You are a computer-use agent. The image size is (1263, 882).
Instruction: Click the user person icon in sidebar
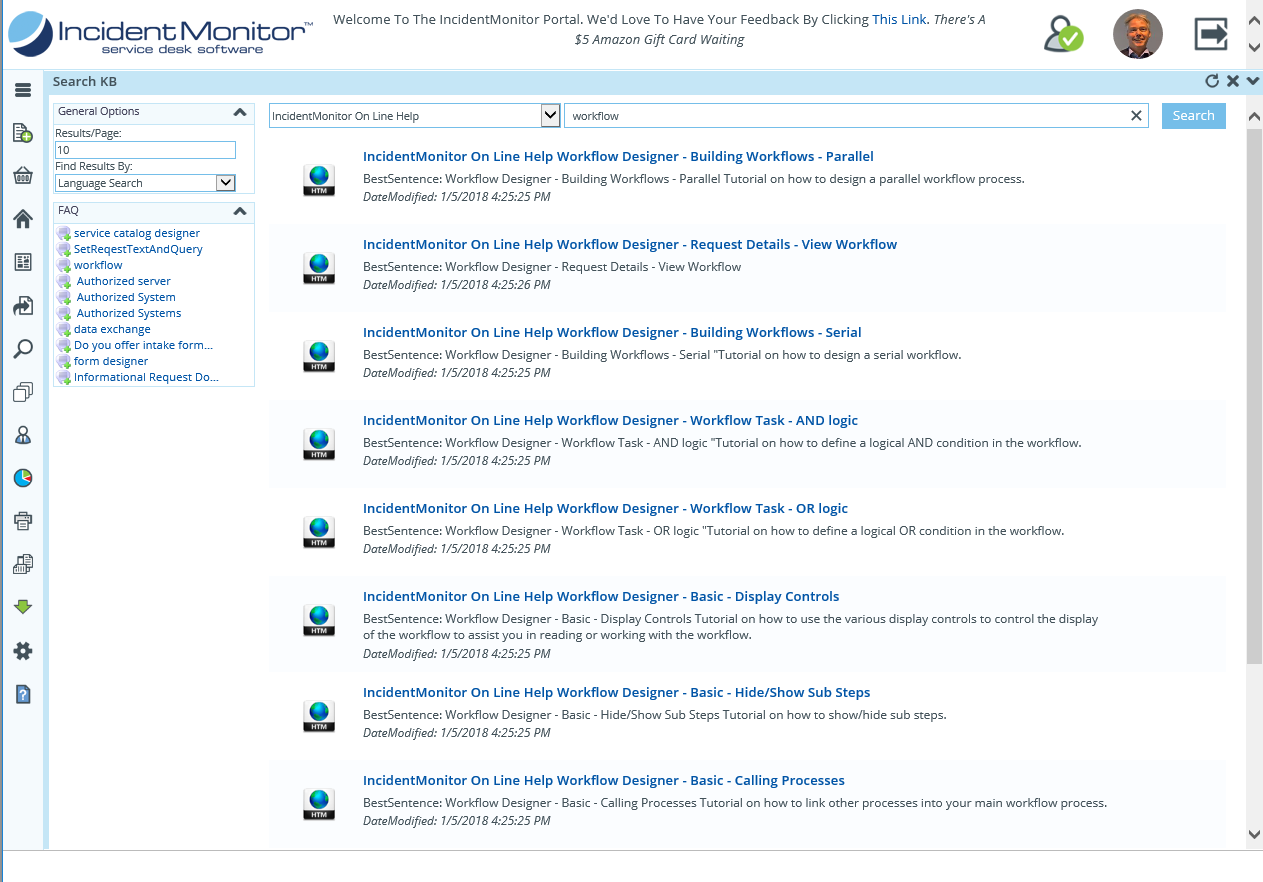click(x=22, y=435)
